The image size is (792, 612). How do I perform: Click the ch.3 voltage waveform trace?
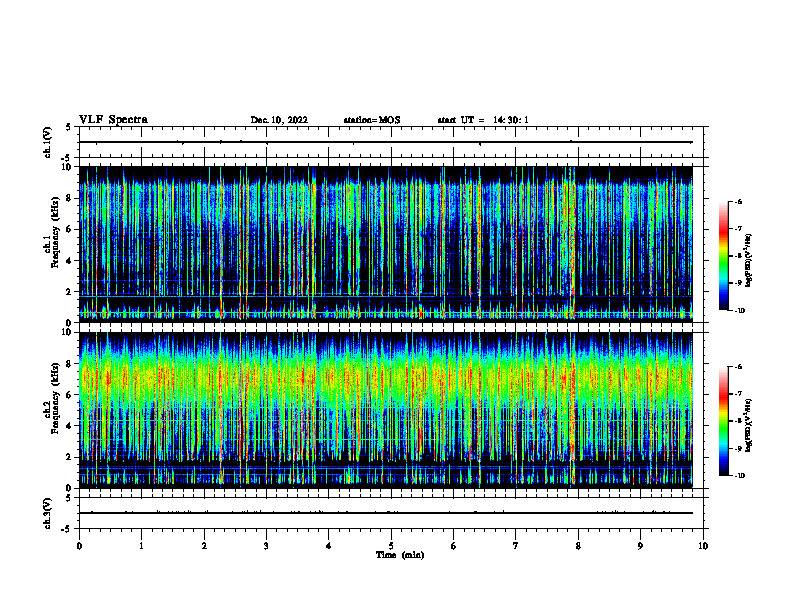(x=386, y=513)
